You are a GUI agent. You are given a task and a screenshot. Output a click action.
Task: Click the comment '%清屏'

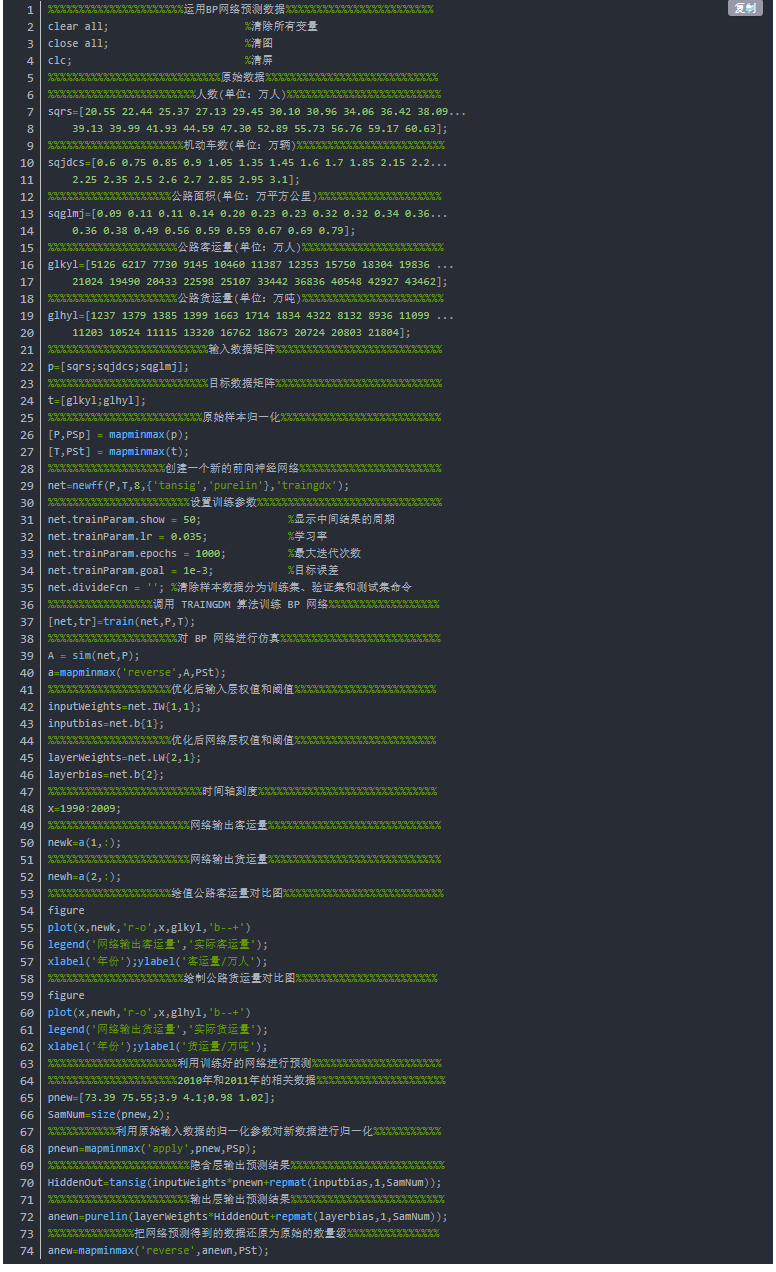pyautogui.click(x=258, y=60)
